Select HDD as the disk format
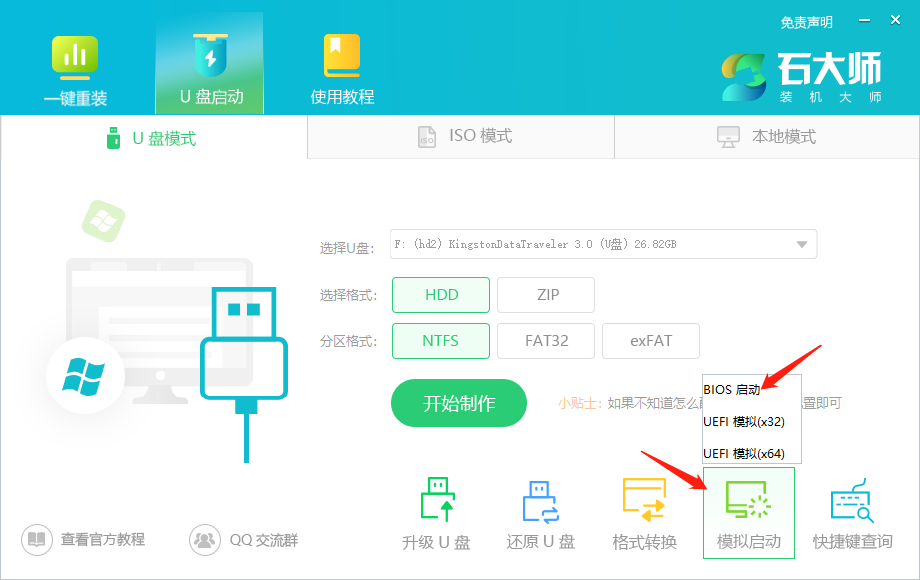The image size is (920, 580). (x=440, y=294)
